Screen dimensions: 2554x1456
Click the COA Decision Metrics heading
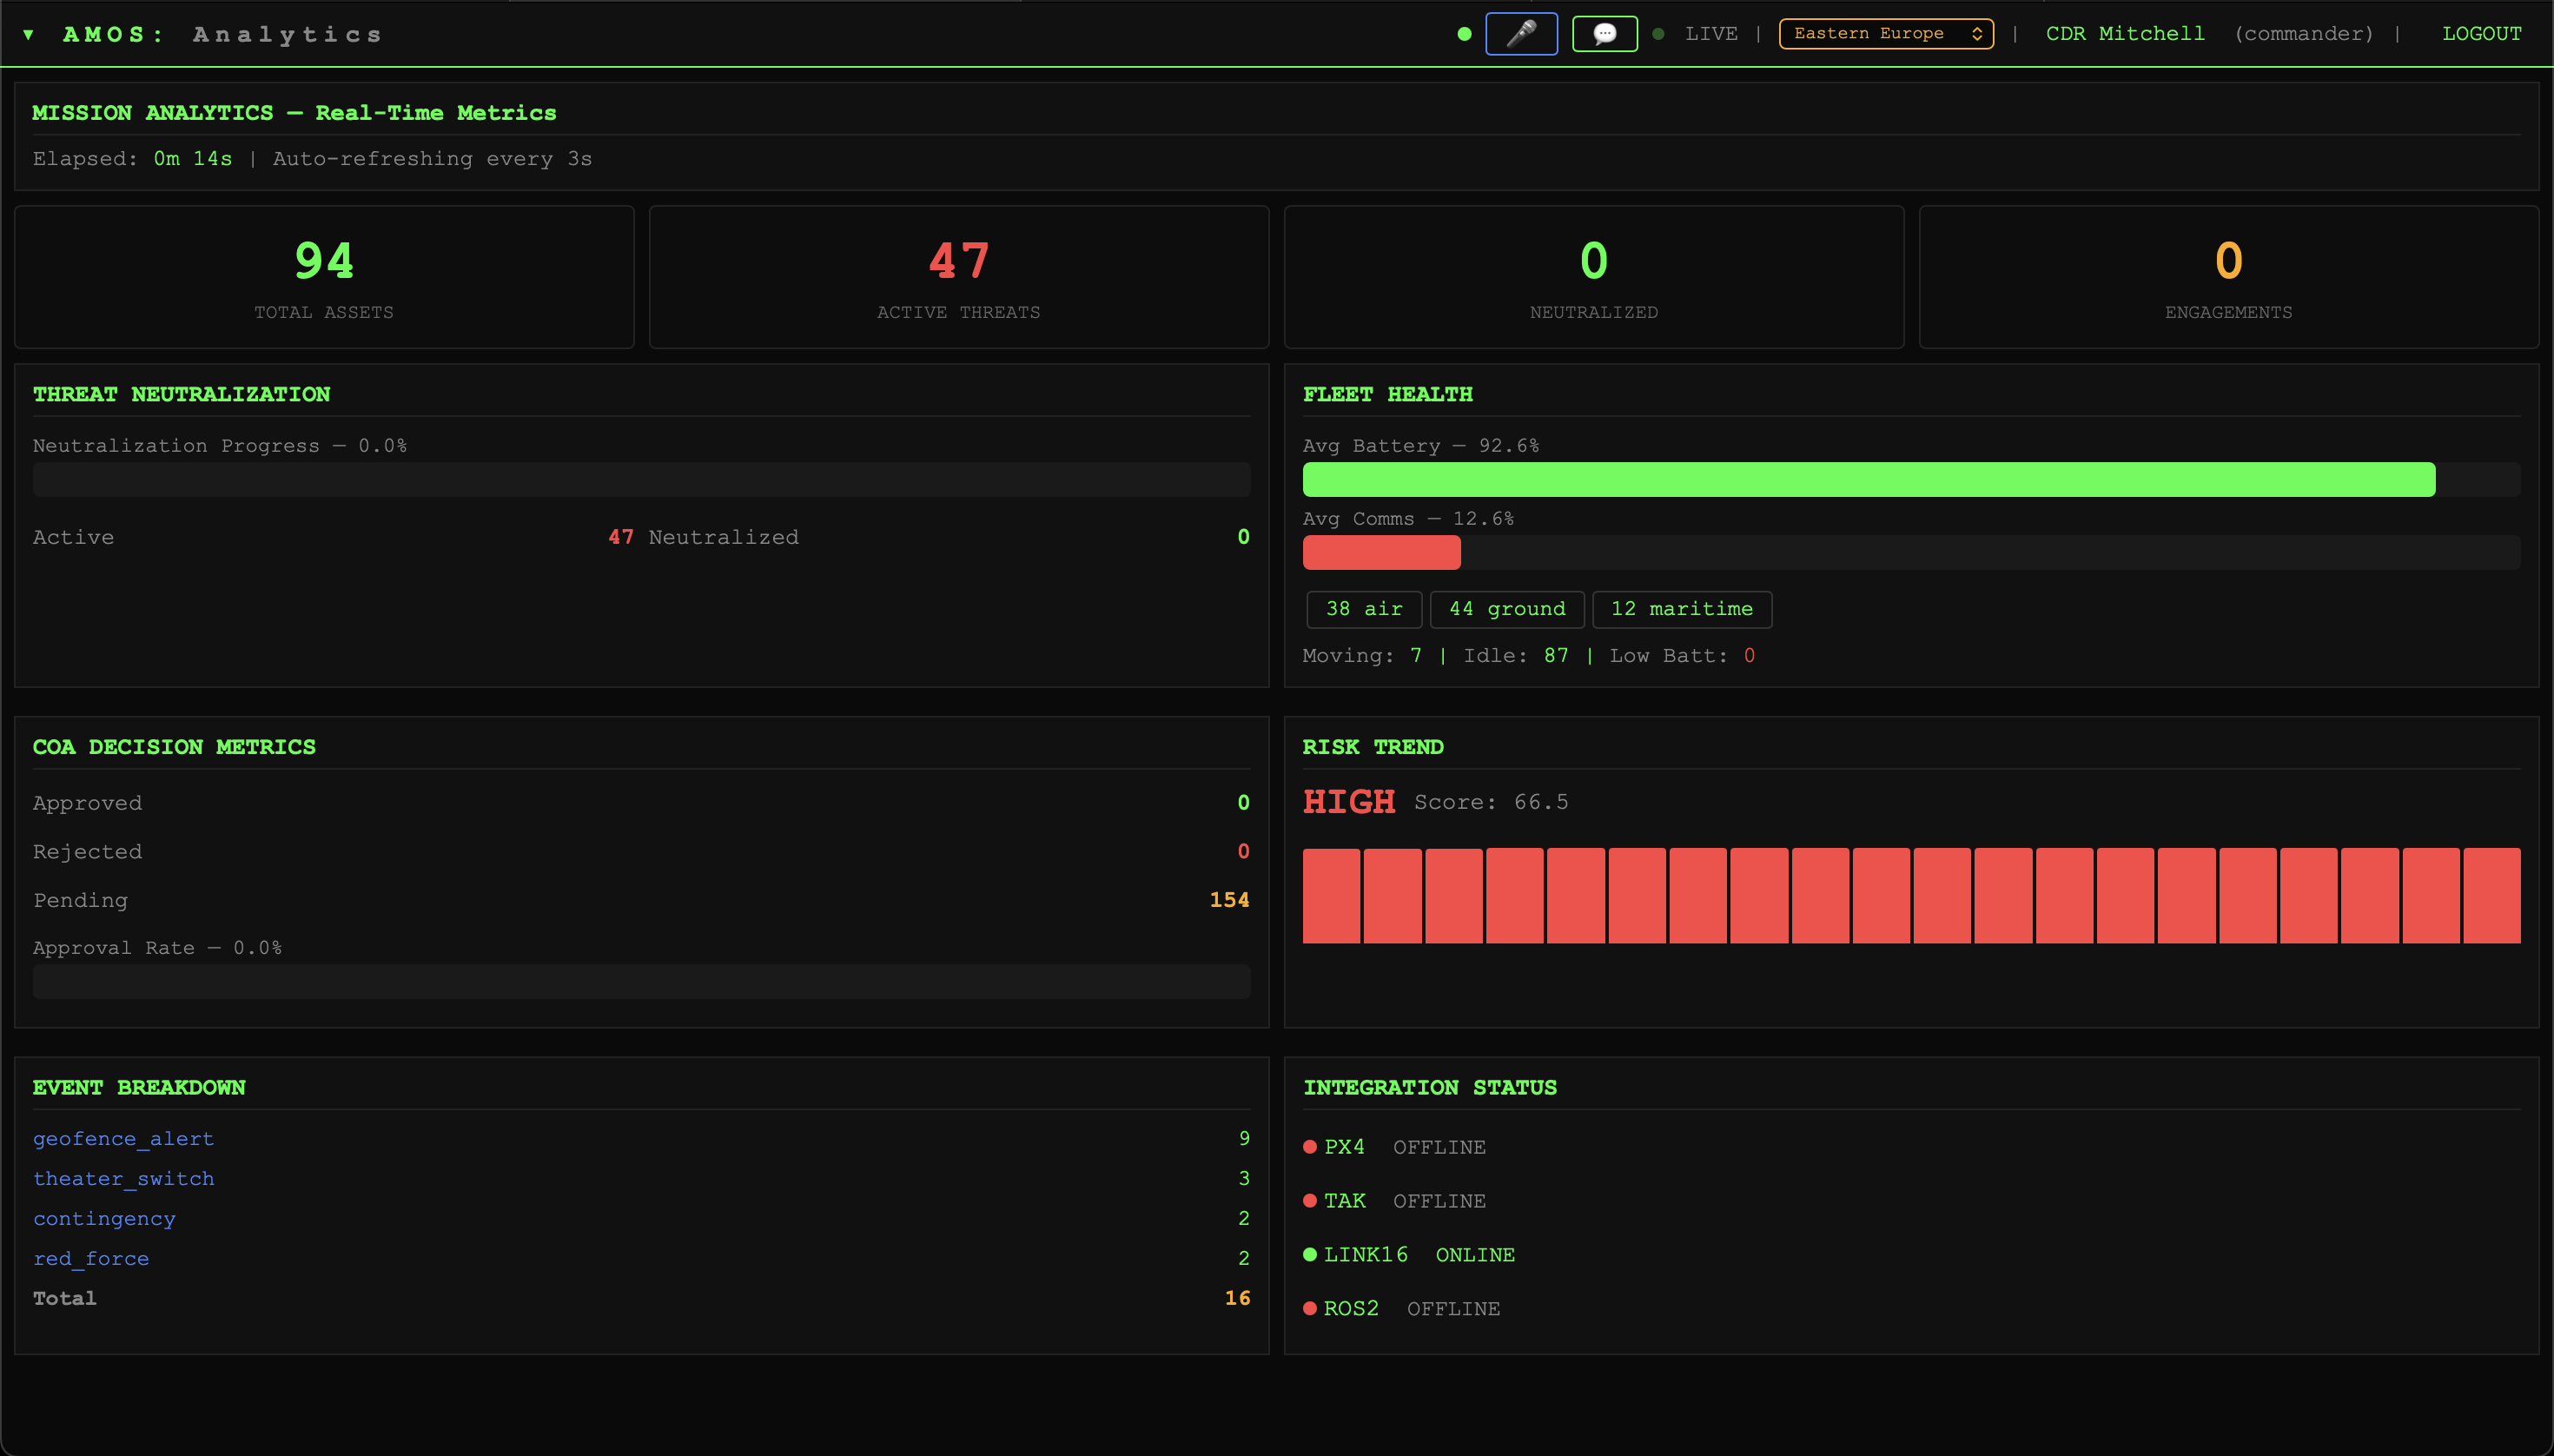(x=174, y=747)
